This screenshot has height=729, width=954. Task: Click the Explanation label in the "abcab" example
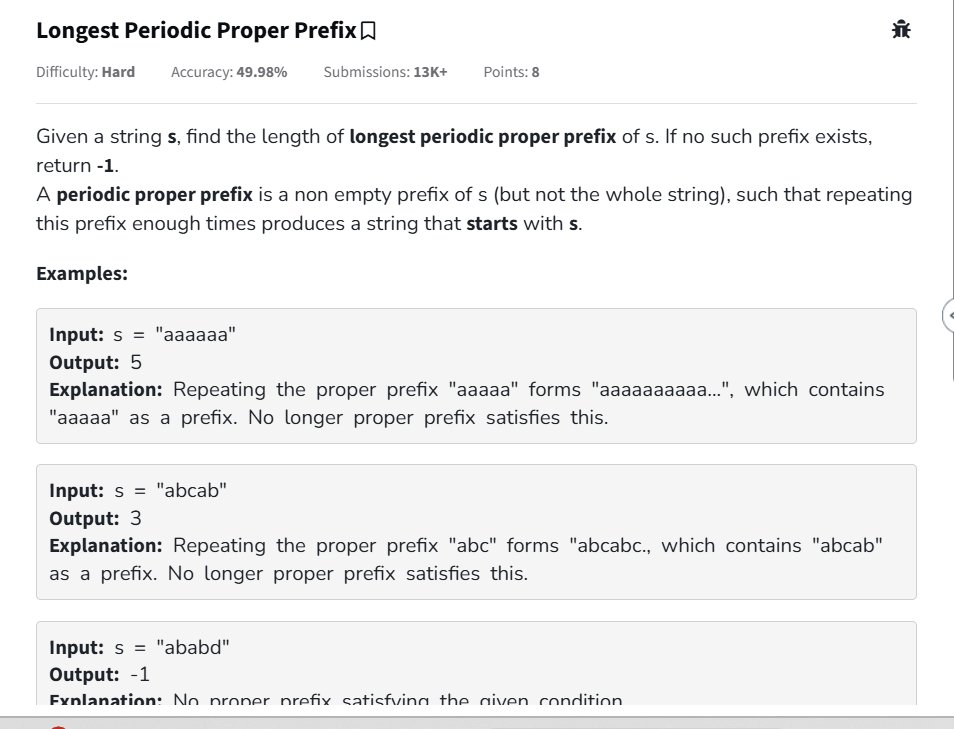[106, 545]
